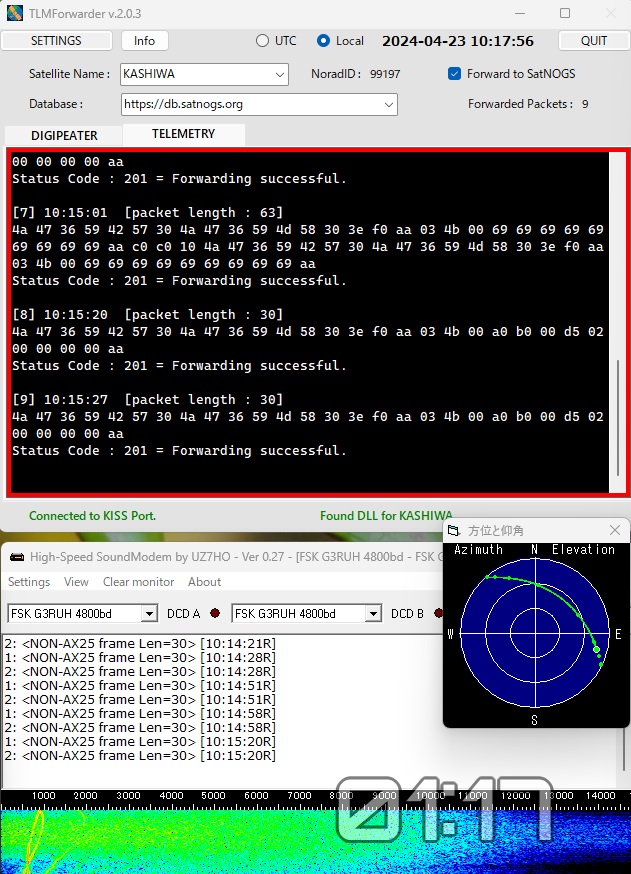The height and width of the screenshot is (874, 631).
Task: Open the Database URL dropdown
Action: [388, 104]
